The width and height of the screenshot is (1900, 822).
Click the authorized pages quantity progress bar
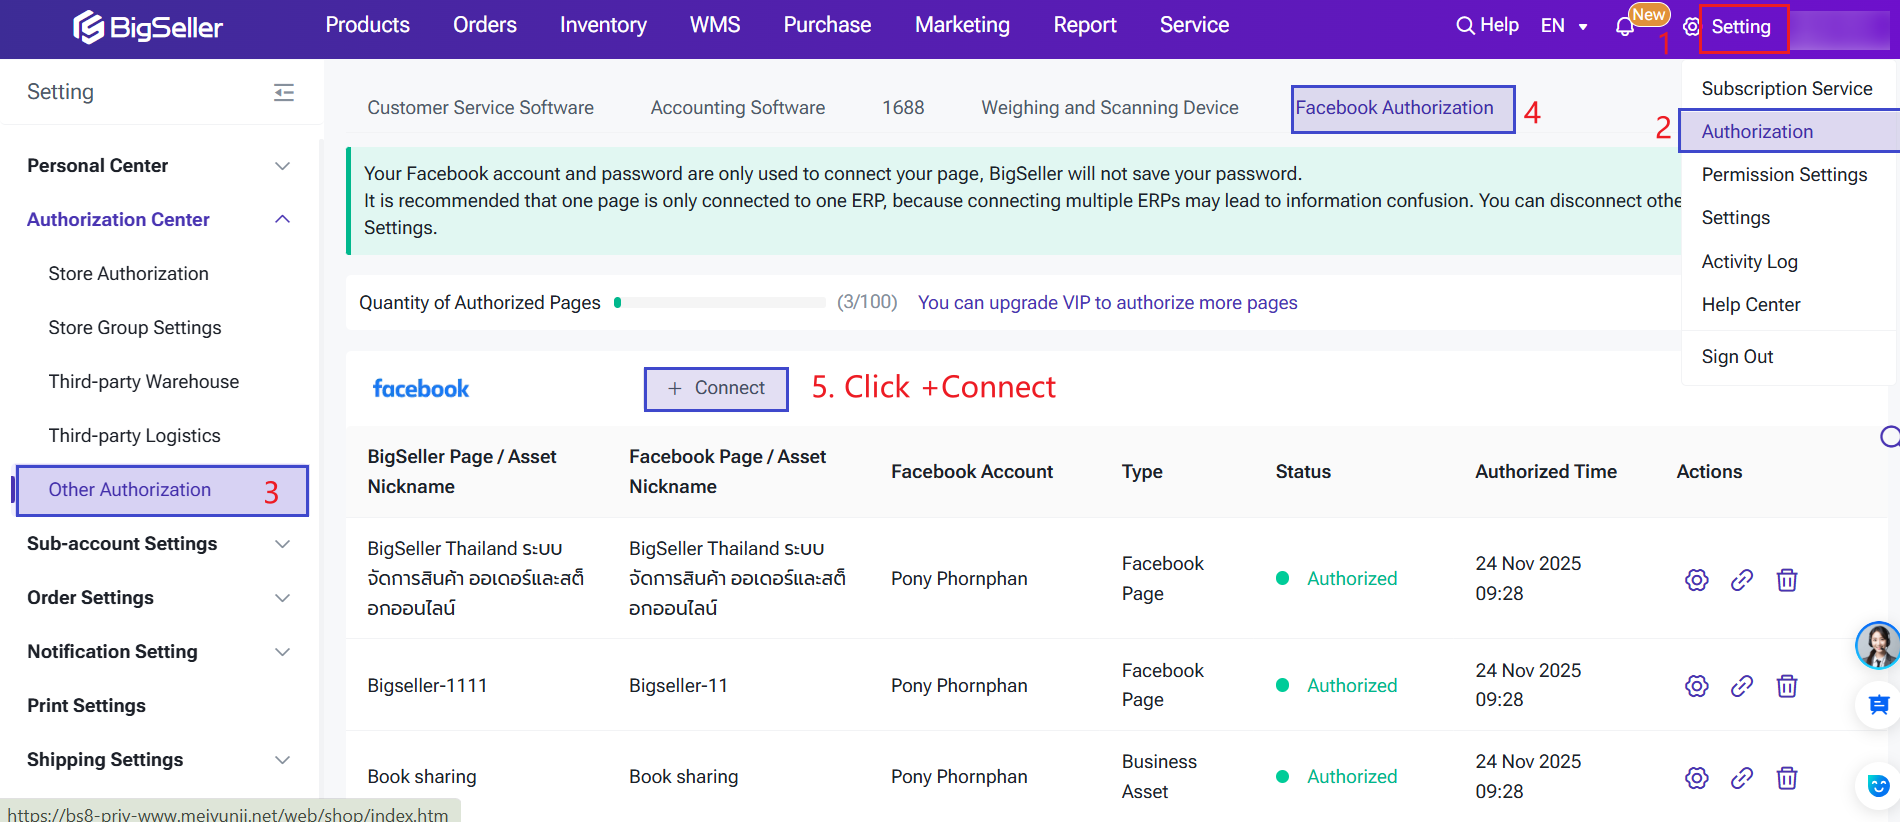[720, 303]
